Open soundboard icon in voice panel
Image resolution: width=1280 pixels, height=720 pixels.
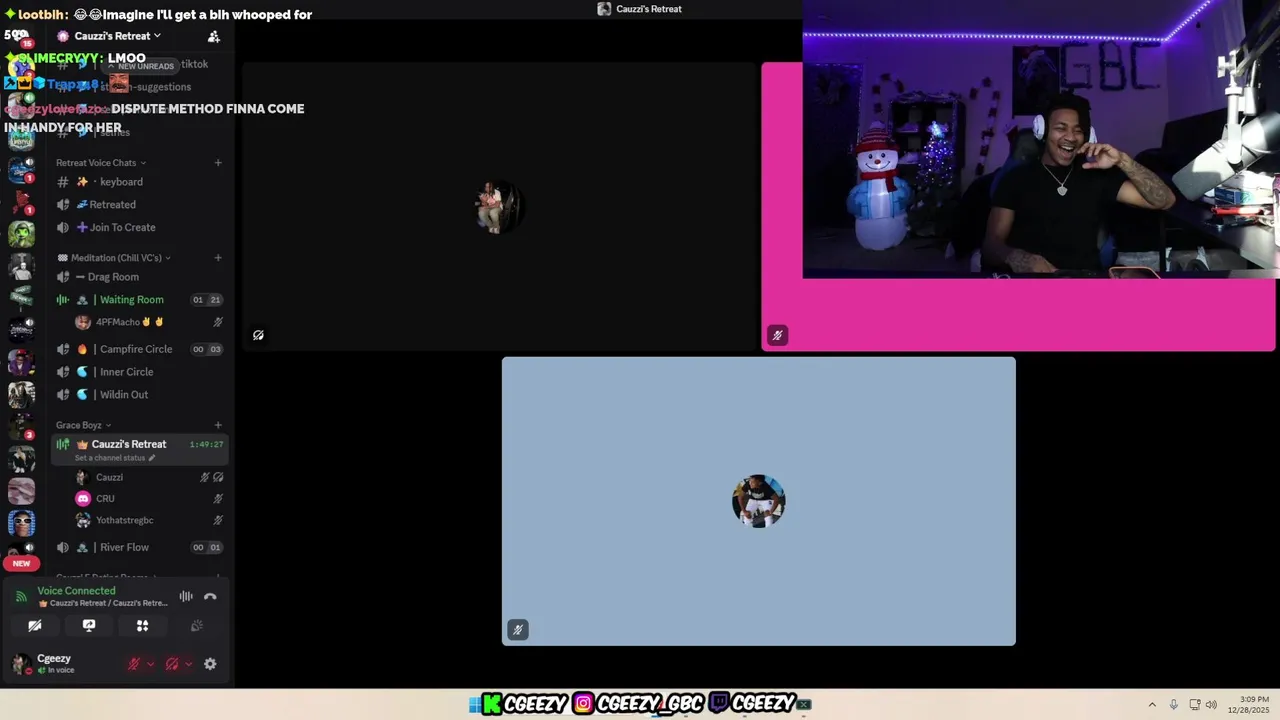click(x=197, y=626)
